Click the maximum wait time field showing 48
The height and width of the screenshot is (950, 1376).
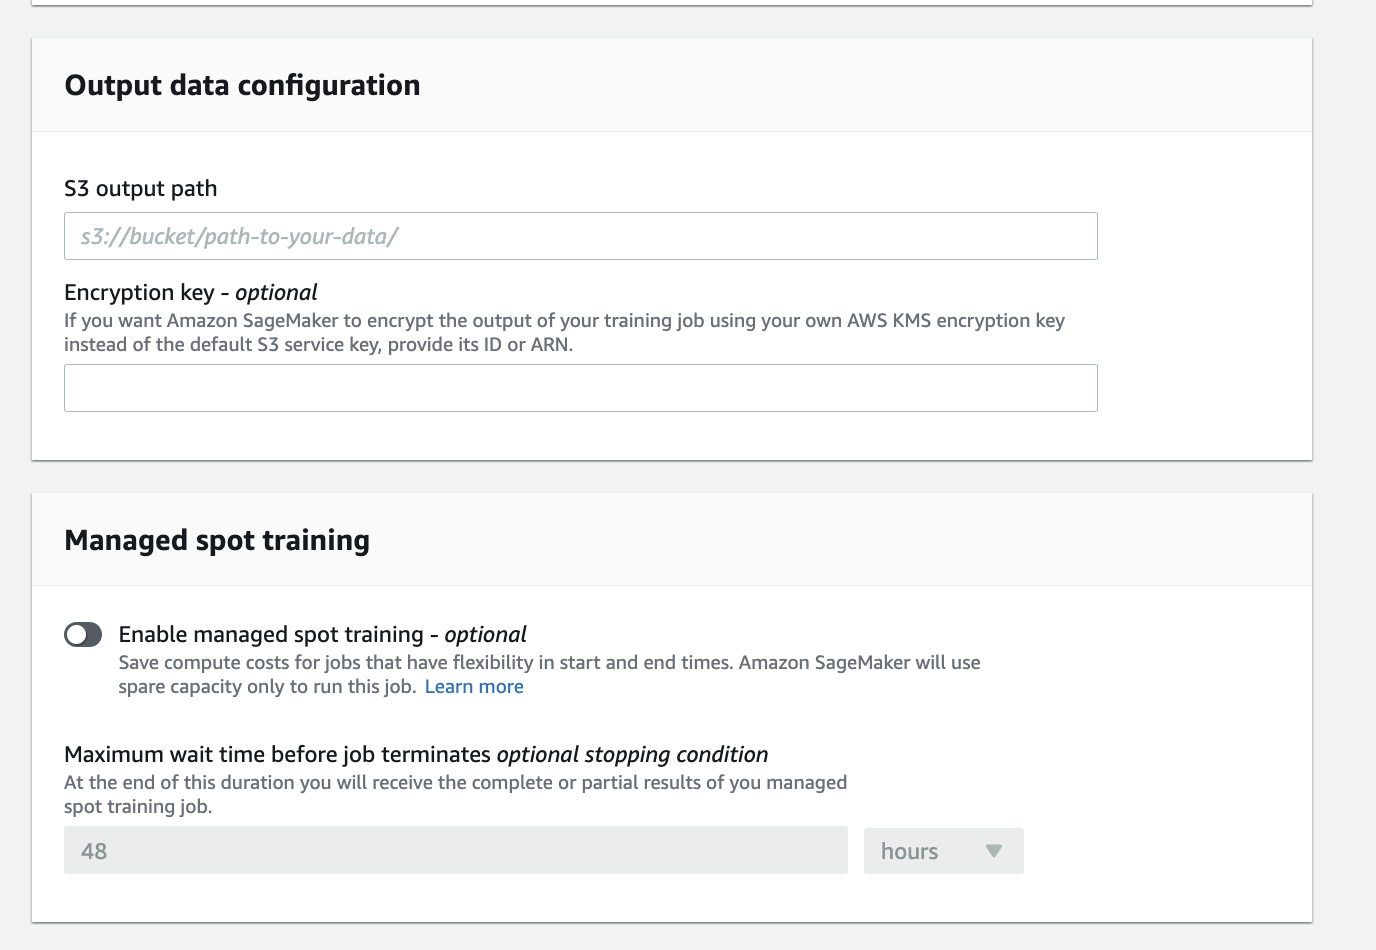455,851
